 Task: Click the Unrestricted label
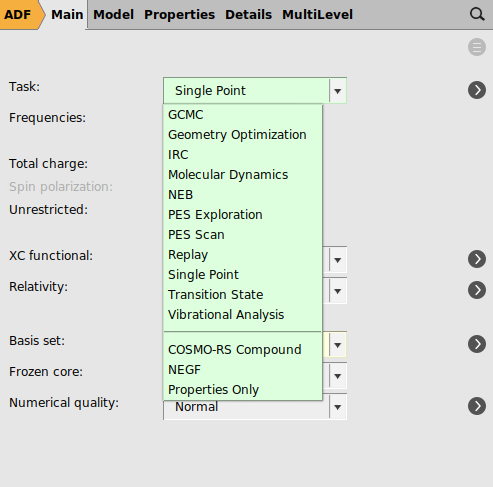tap(48, 210)
